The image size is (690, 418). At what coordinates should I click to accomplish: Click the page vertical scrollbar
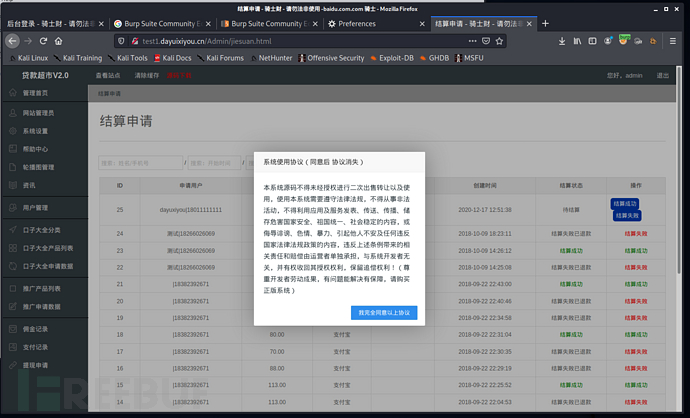679,172
